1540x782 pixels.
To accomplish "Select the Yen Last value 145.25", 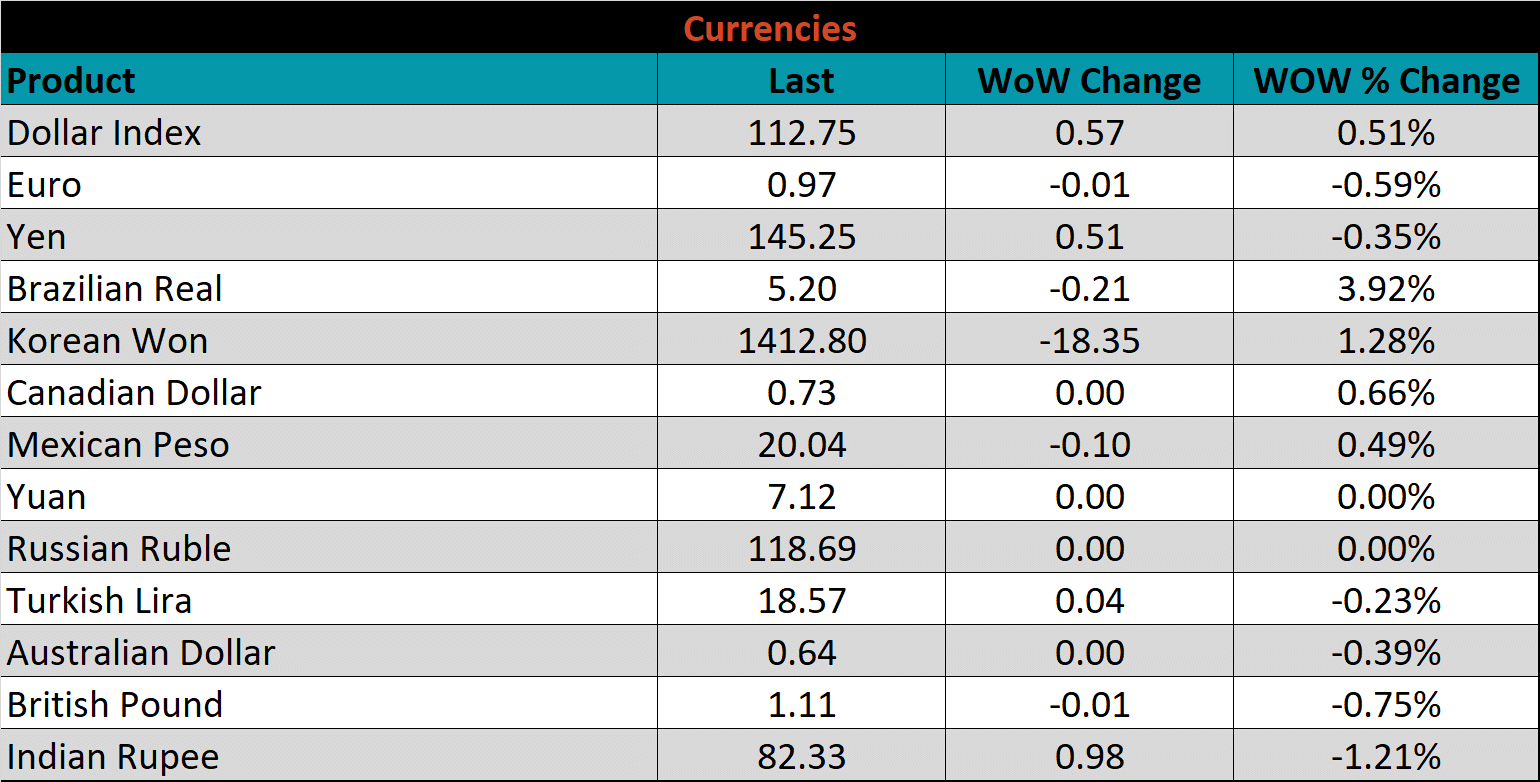I will point(801,236).
